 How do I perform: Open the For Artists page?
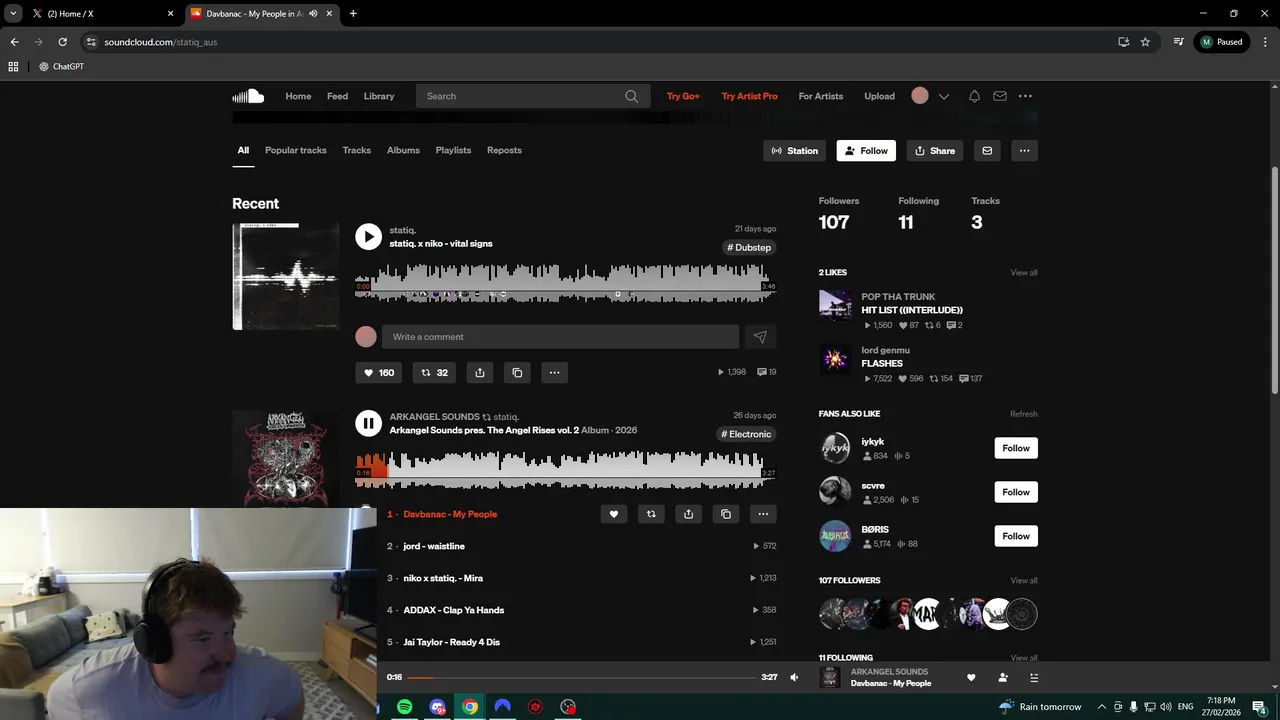[821, 96]
